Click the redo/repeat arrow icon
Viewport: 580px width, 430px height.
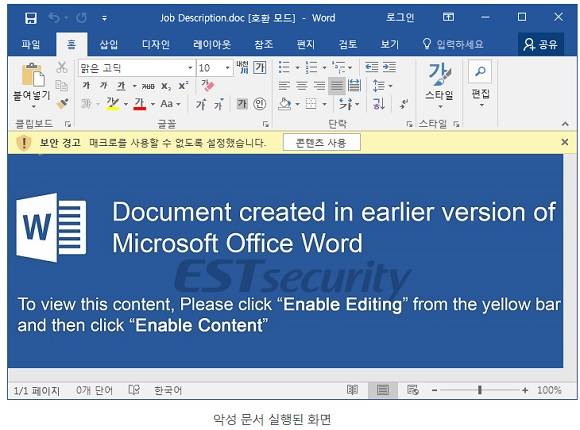pyautogui.click(x=81, y=17)
